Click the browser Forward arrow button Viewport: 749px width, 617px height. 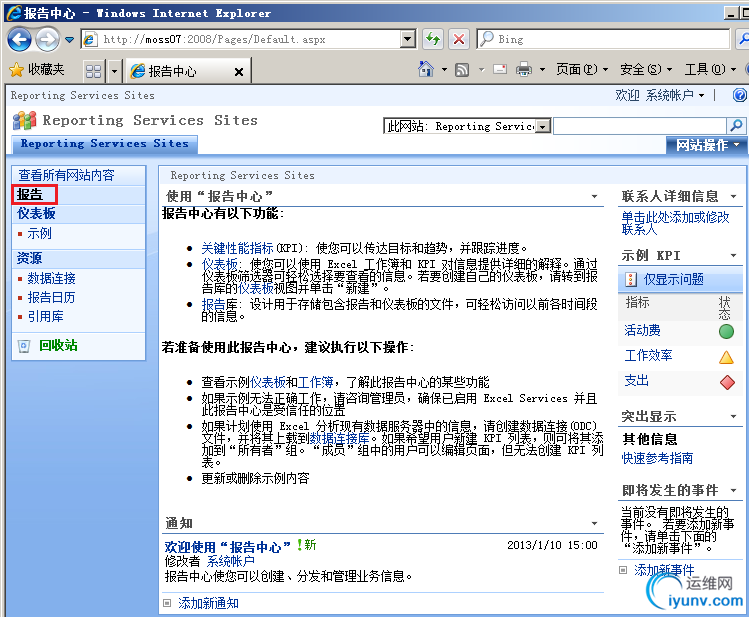(47, 39)
